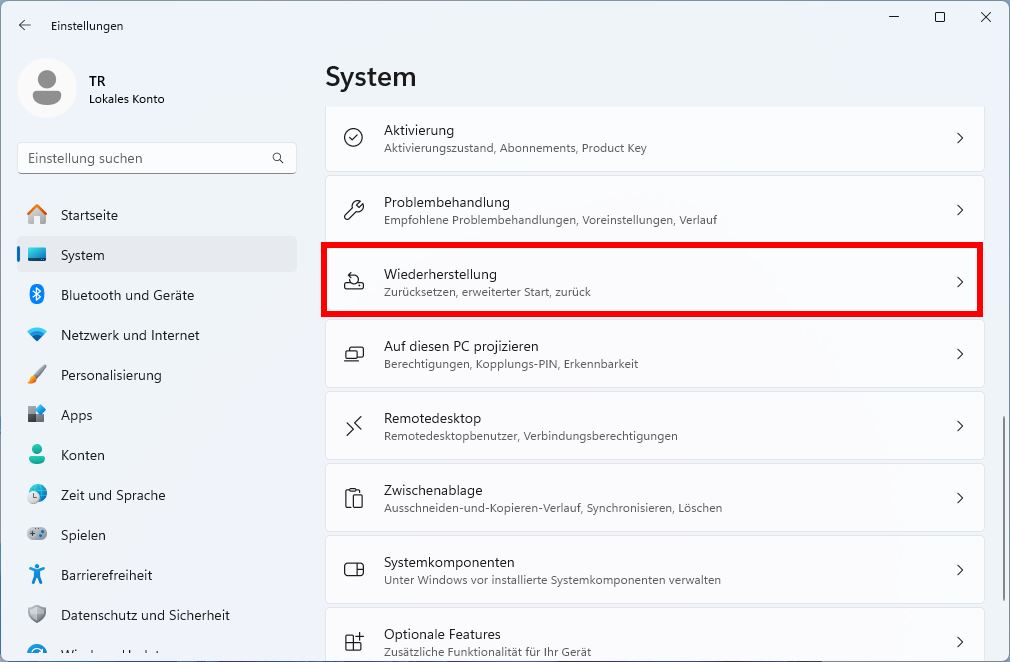Select the Remotedesktop icon

tap(353, 426)
